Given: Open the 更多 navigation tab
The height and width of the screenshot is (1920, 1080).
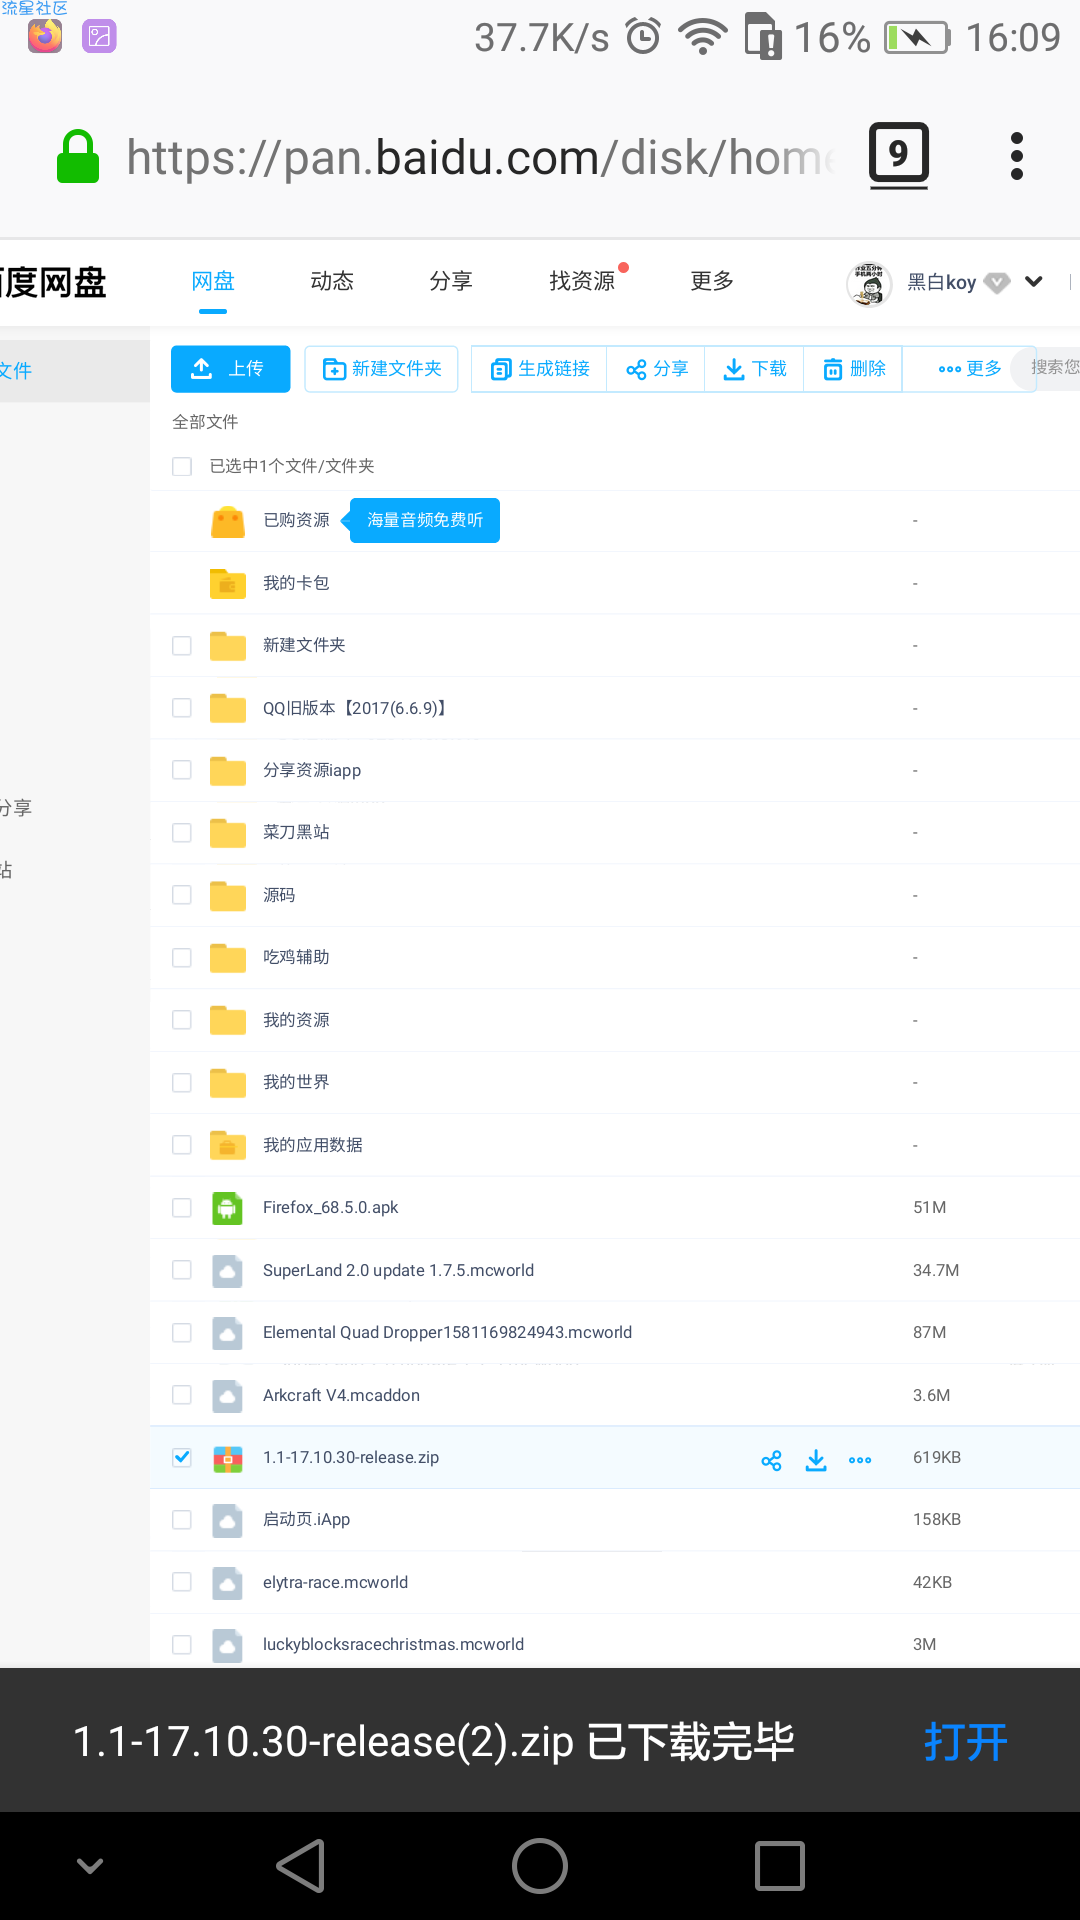Looking at the screenshot, I should point(712,282).
